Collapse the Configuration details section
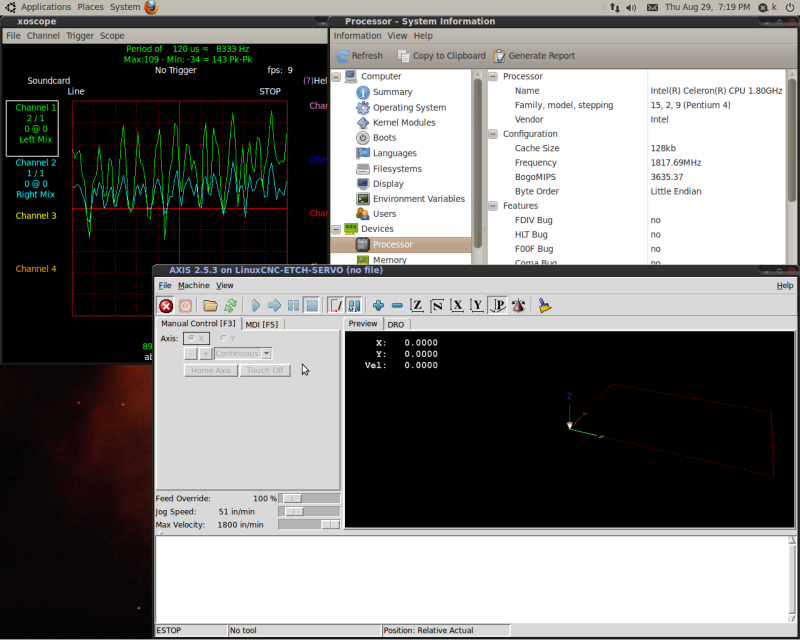 [493, 134]
